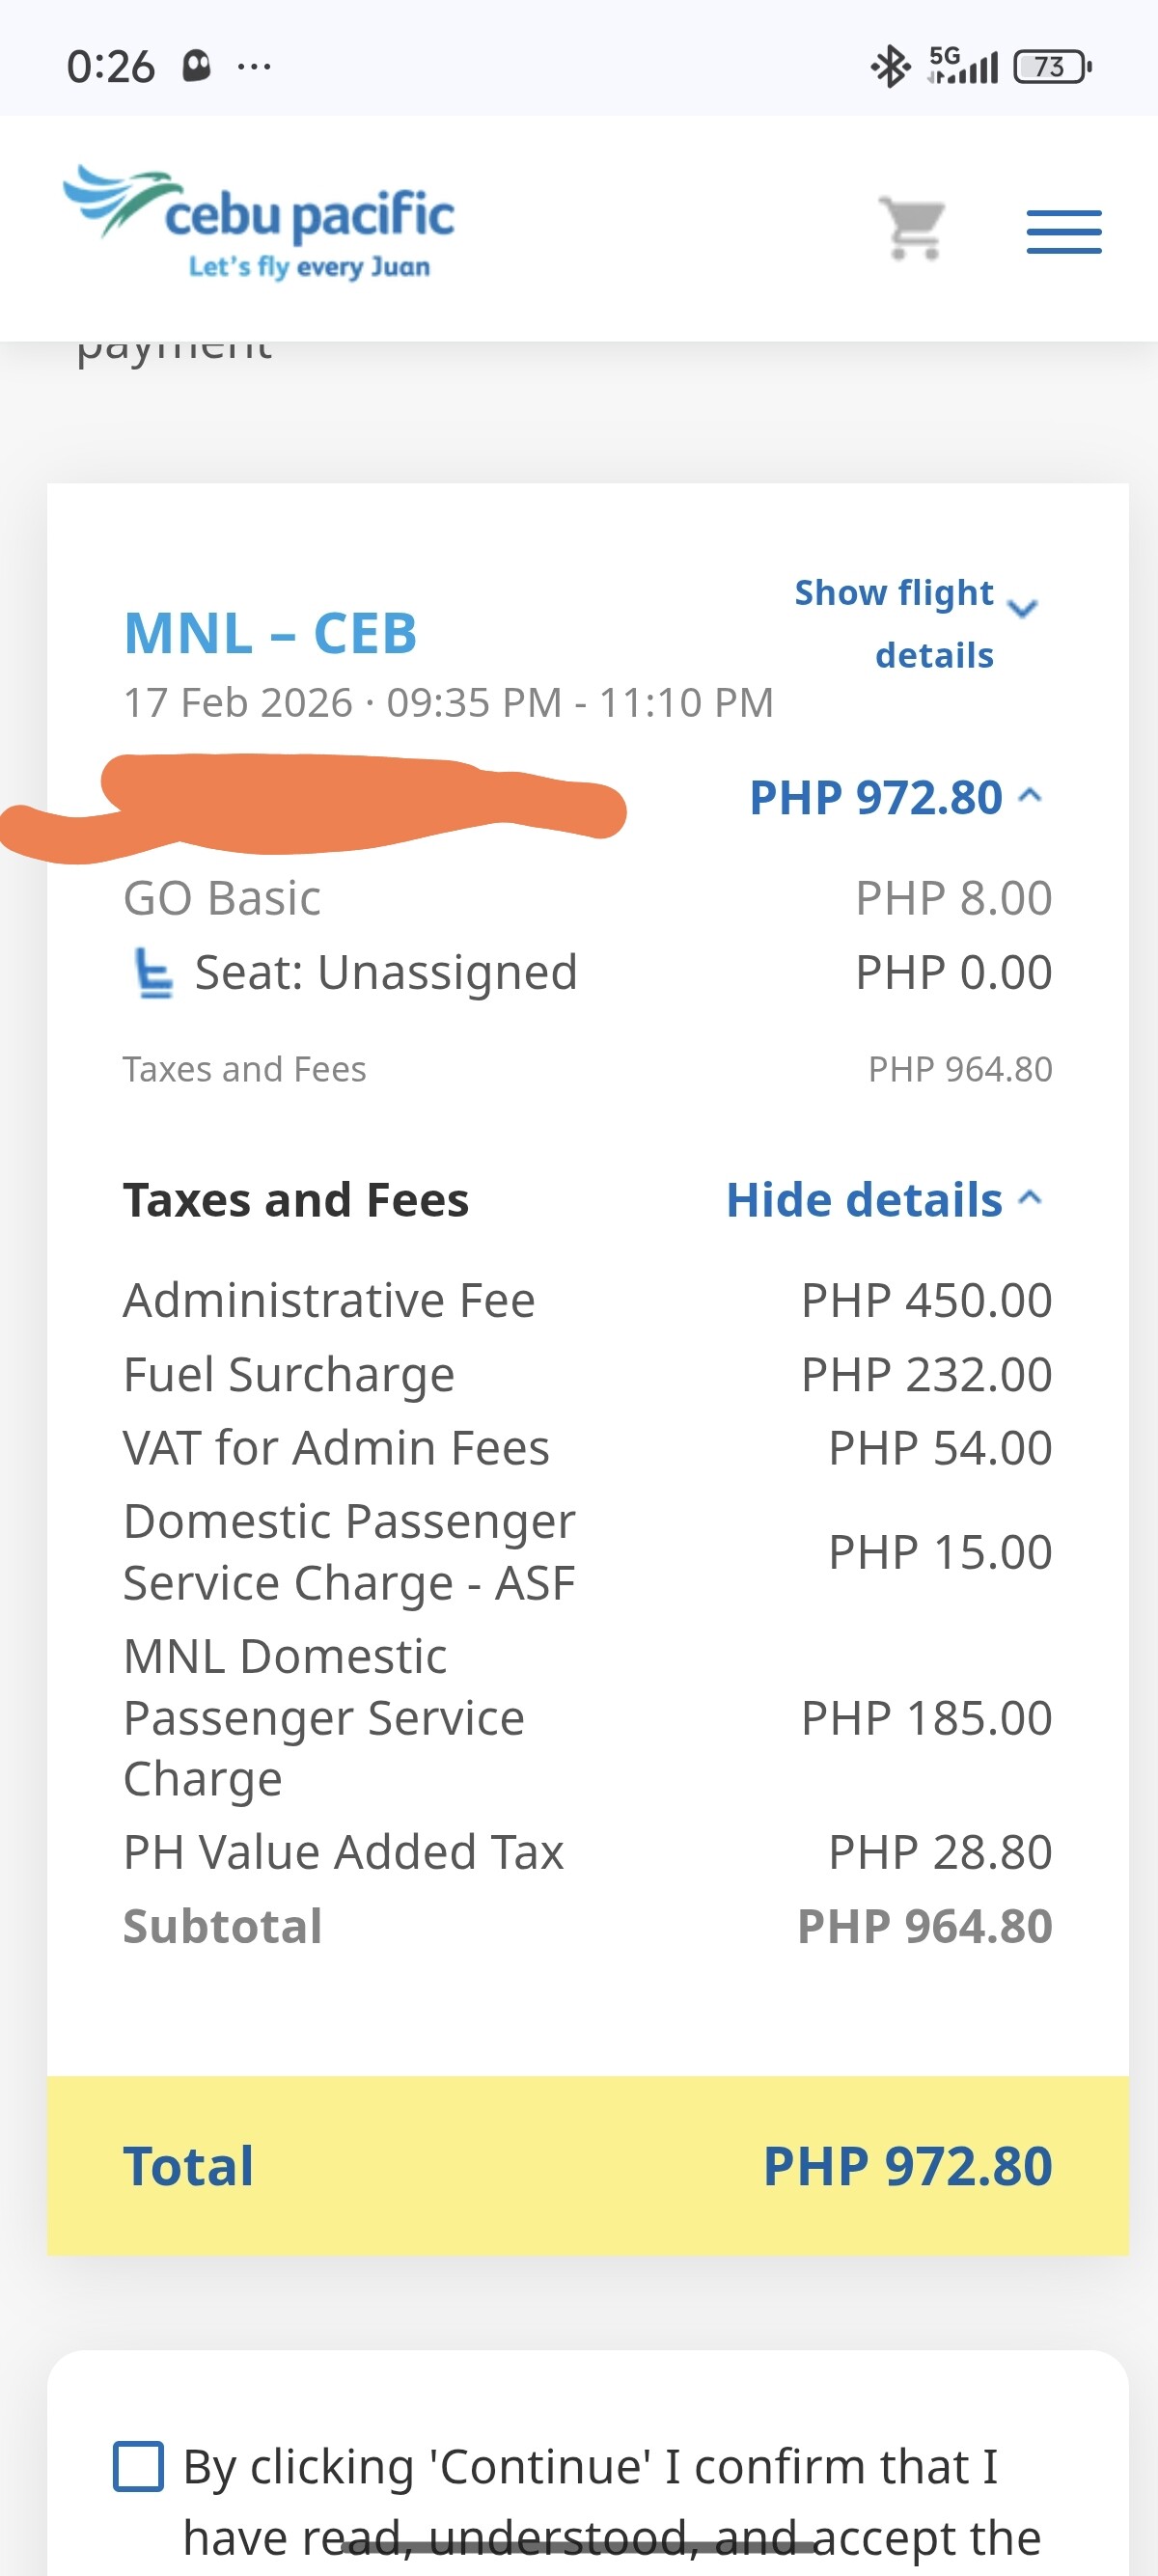Tap the status bar clock

point(110,67)
